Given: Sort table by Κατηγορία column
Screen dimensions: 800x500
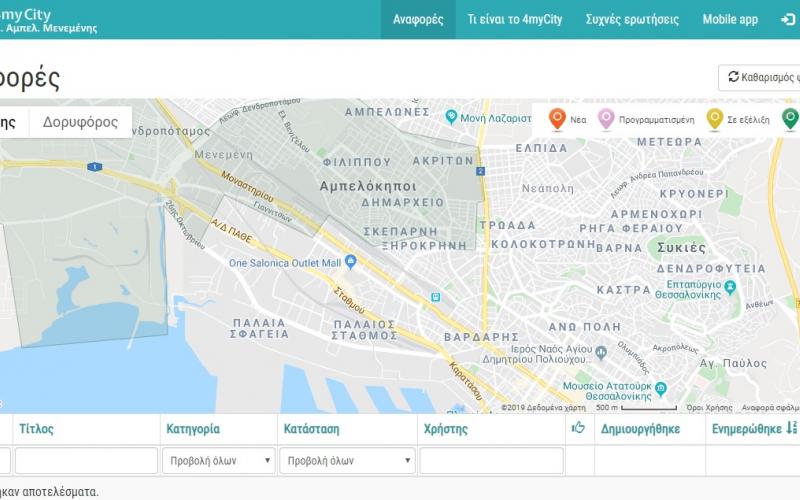Looking at the screenshot, I should (x=193, y=429).
